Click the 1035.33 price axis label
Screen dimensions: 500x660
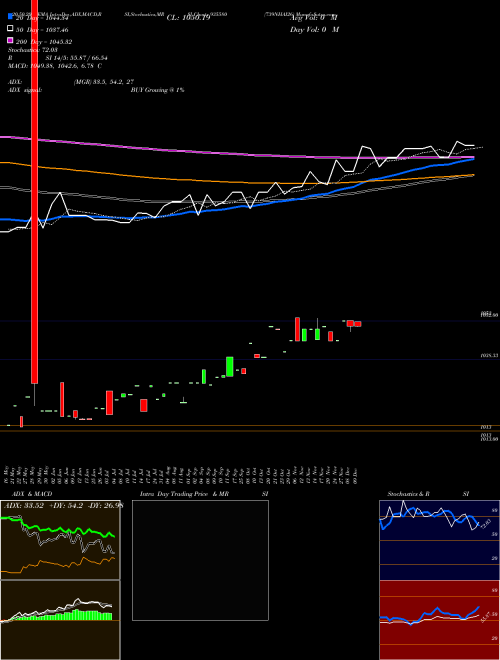(489, 356)
